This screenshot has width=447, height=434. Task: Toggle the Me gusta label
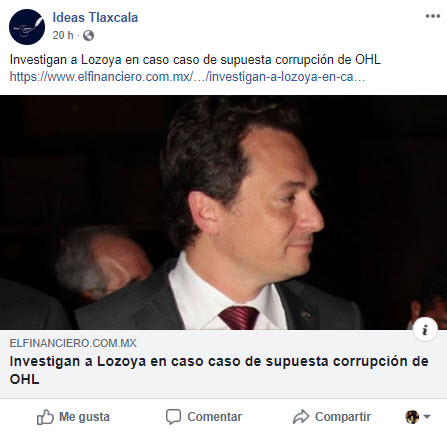(84, 417)
